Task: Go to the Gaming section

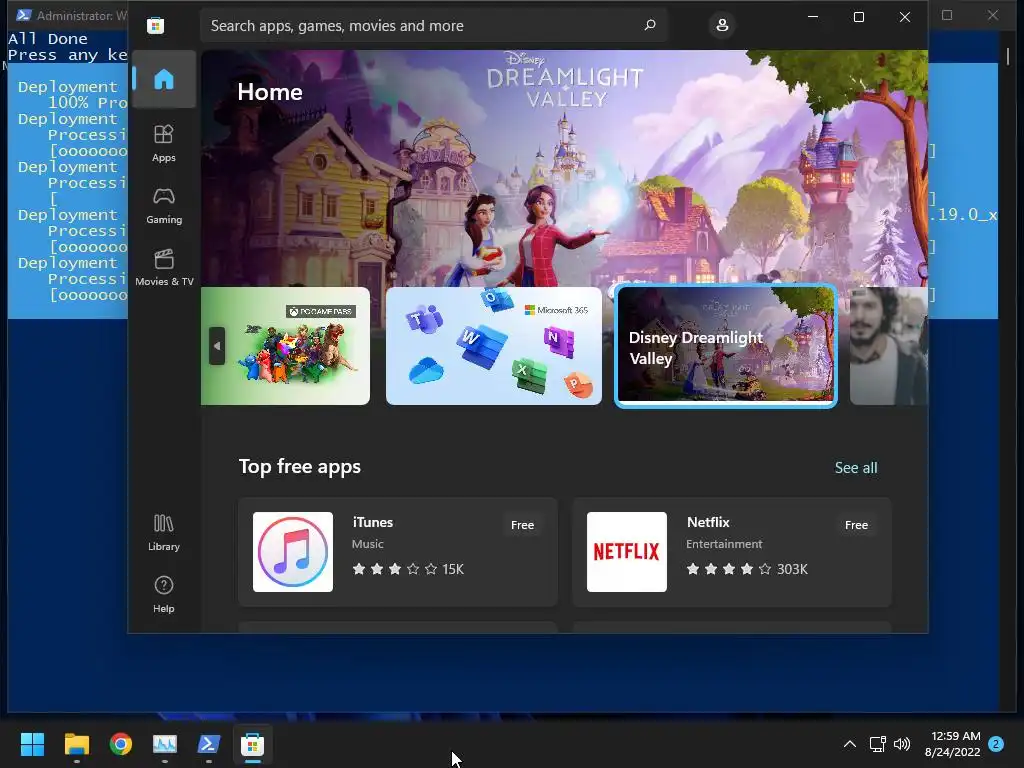Action: pos(164,206)
